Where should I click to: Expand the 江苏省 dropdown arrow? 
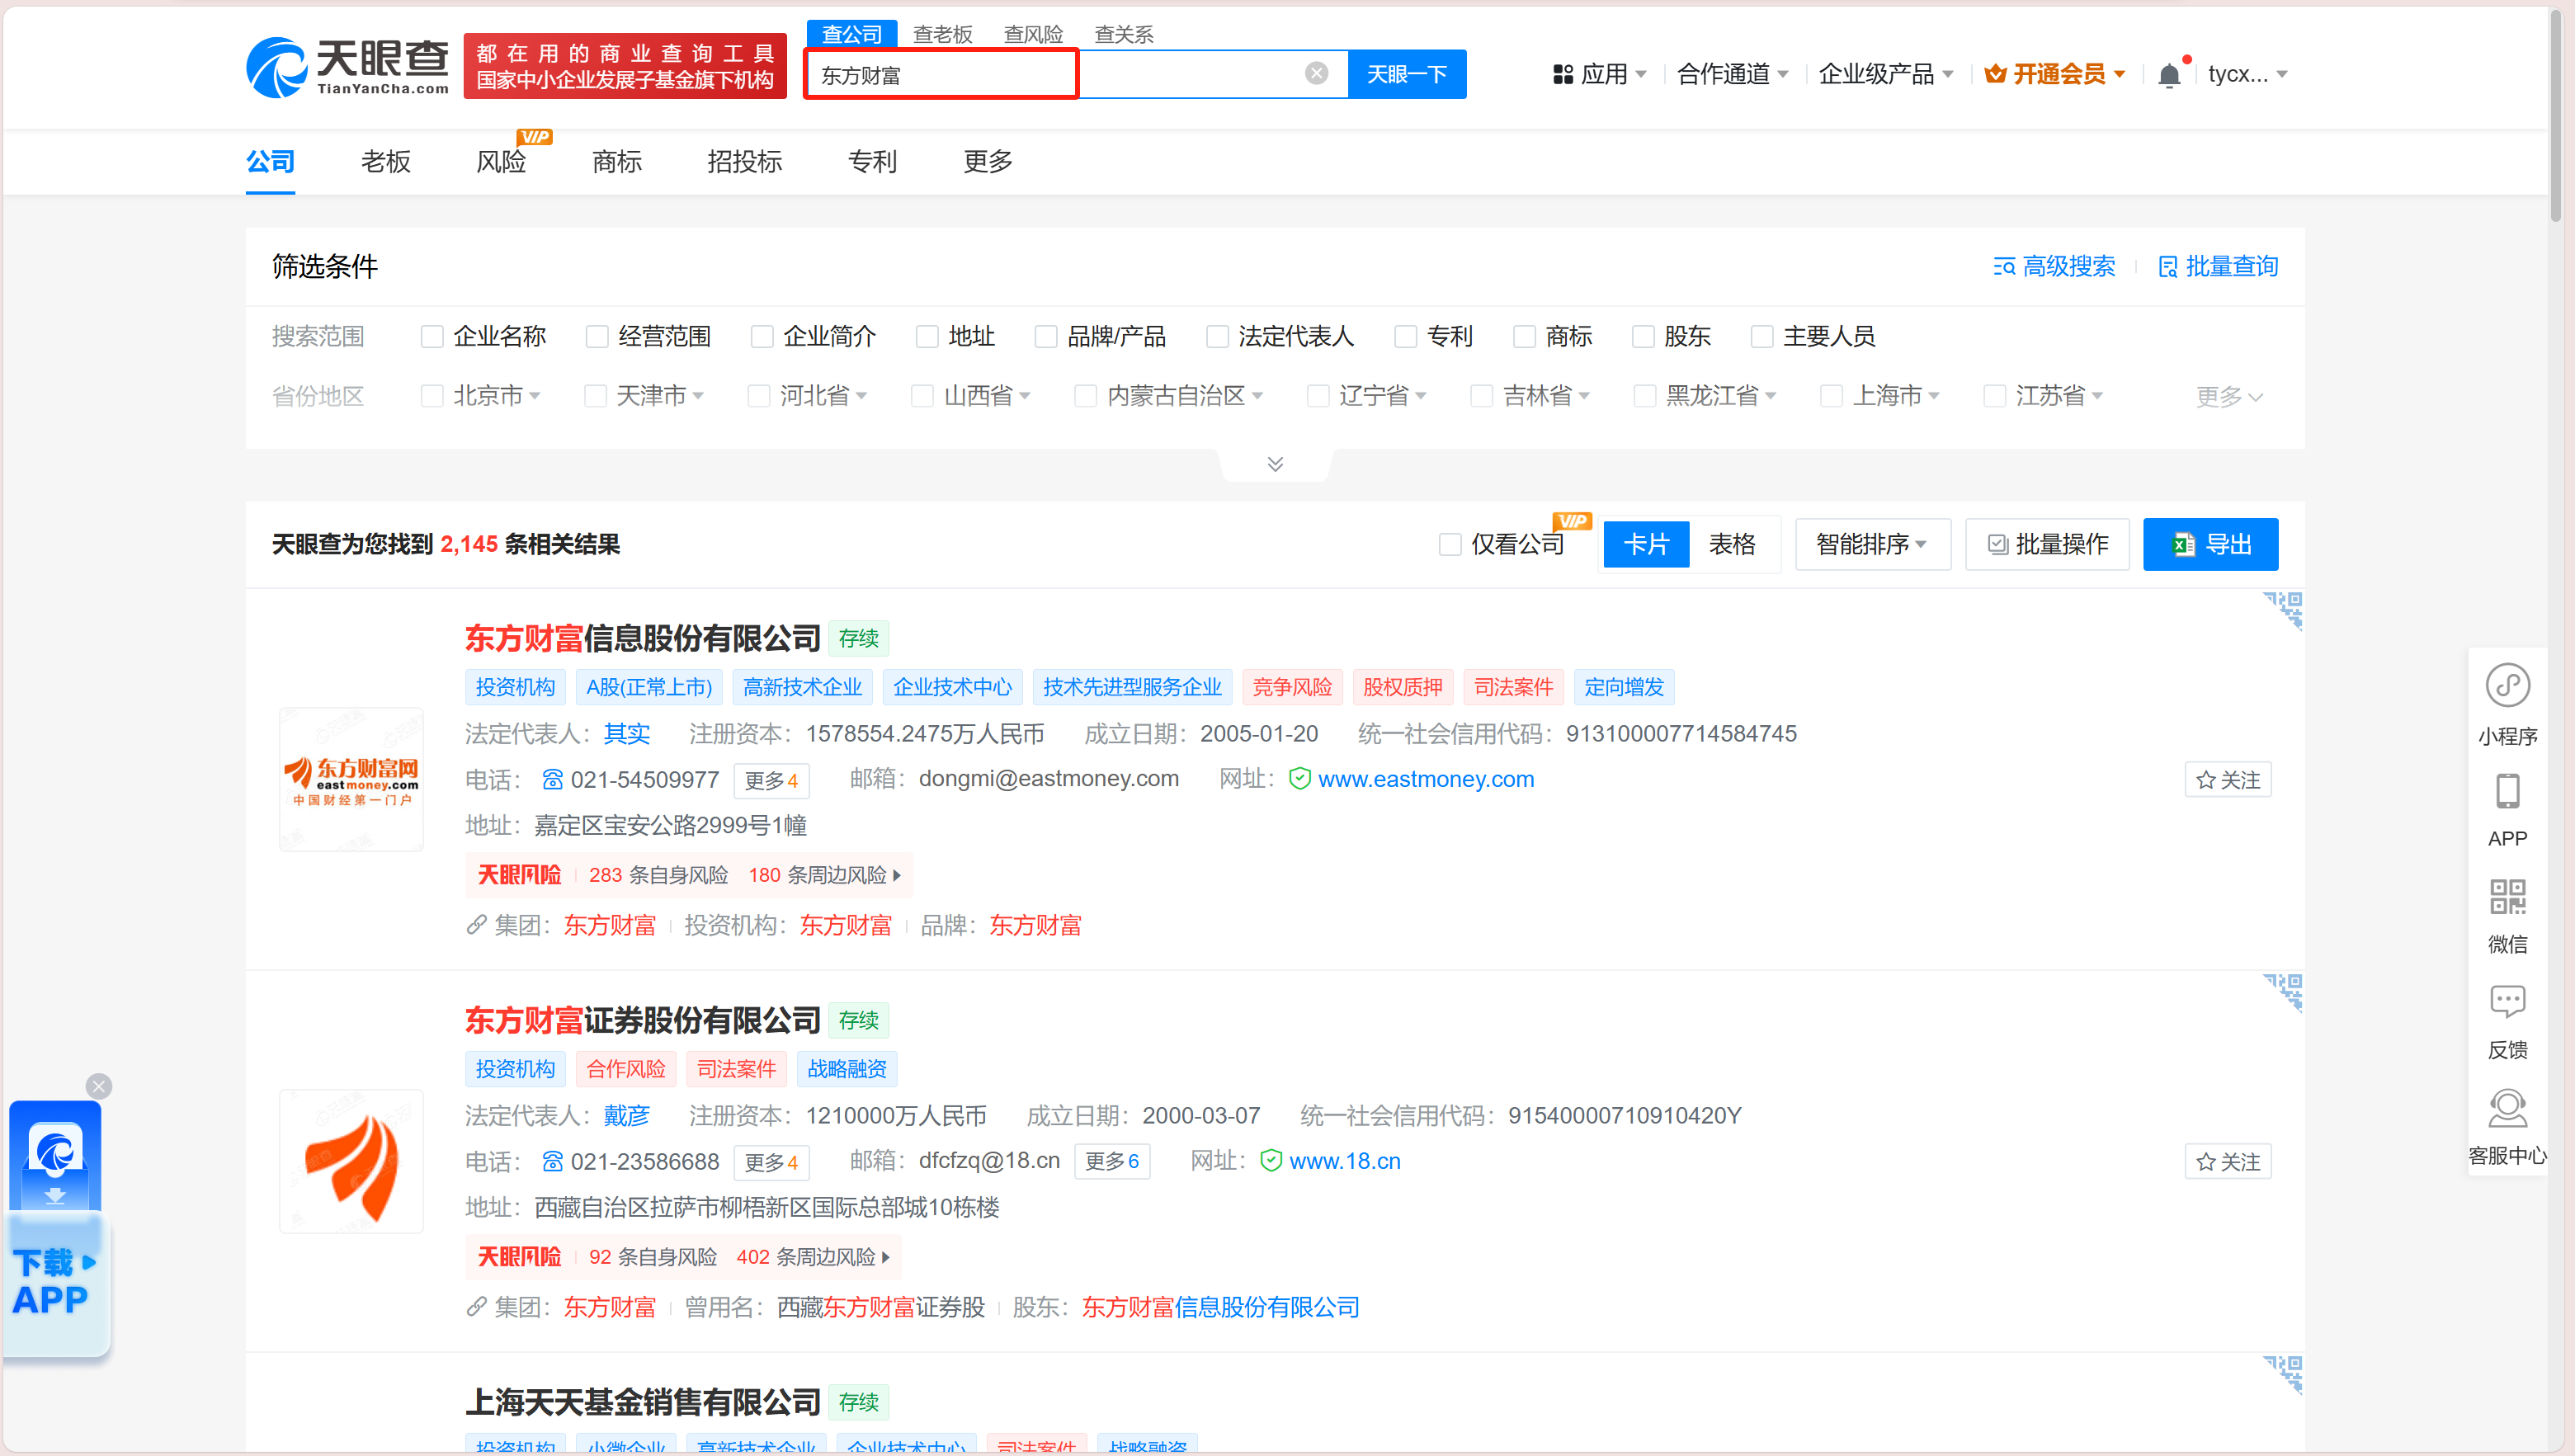point(2097,397)
